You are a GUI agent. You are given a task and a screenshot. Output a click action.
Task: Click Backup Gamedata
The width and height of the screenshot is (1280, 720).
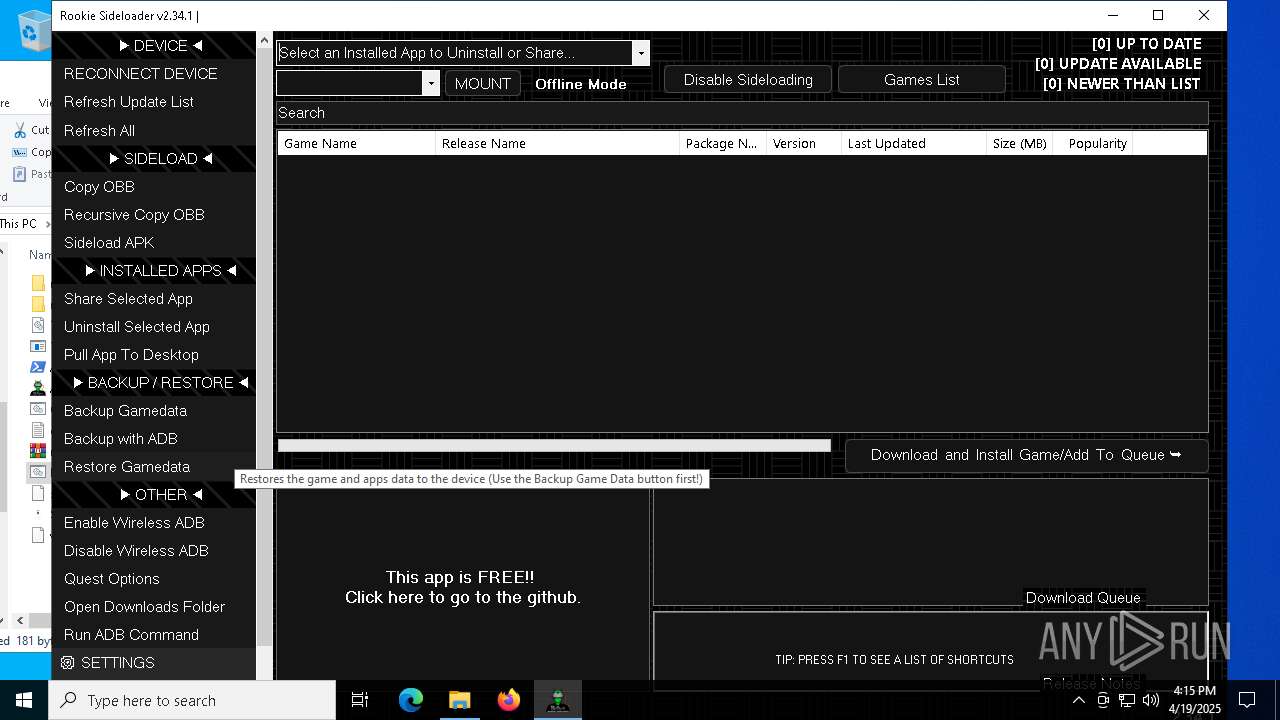click(154, 410)
